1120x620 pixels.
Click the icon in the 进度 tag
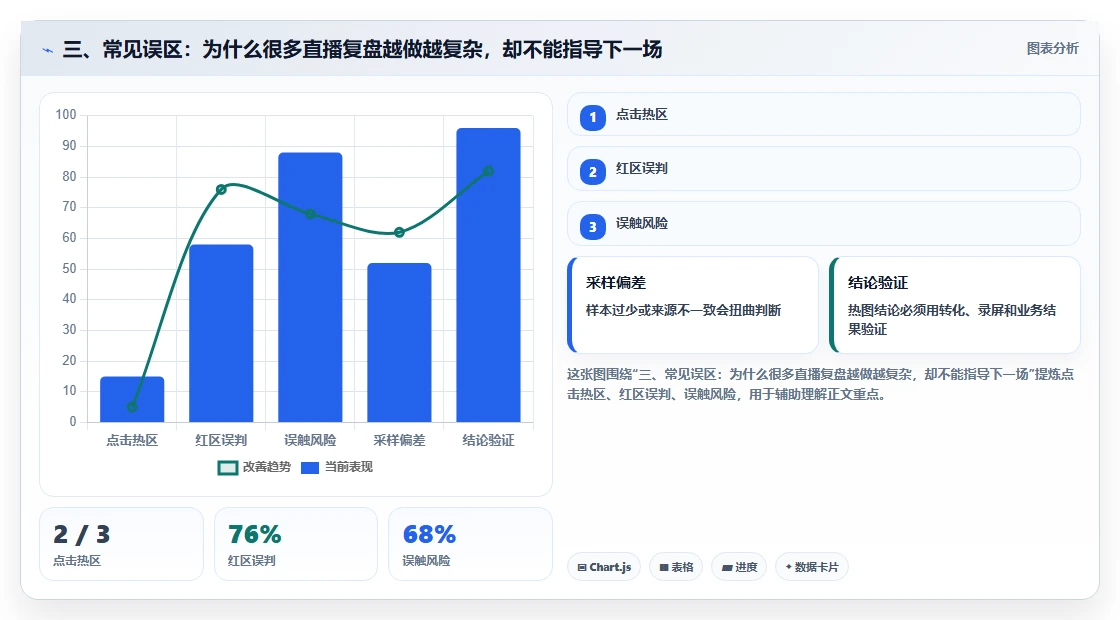pyautogui.click(x=727, y=567)
